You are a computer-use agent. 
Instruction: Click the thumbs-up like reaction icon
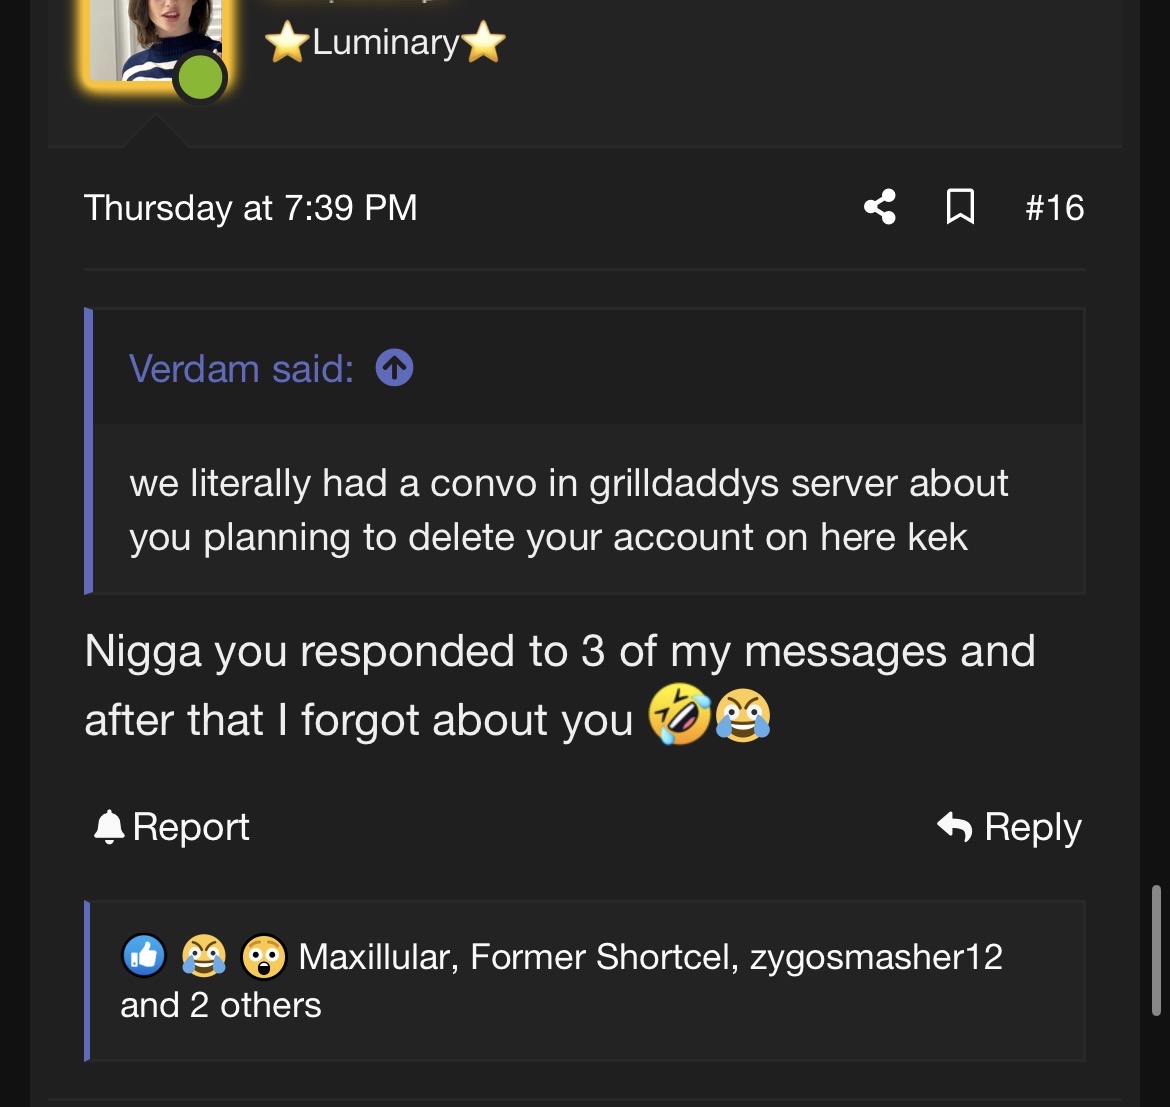(x=144, y=956)
